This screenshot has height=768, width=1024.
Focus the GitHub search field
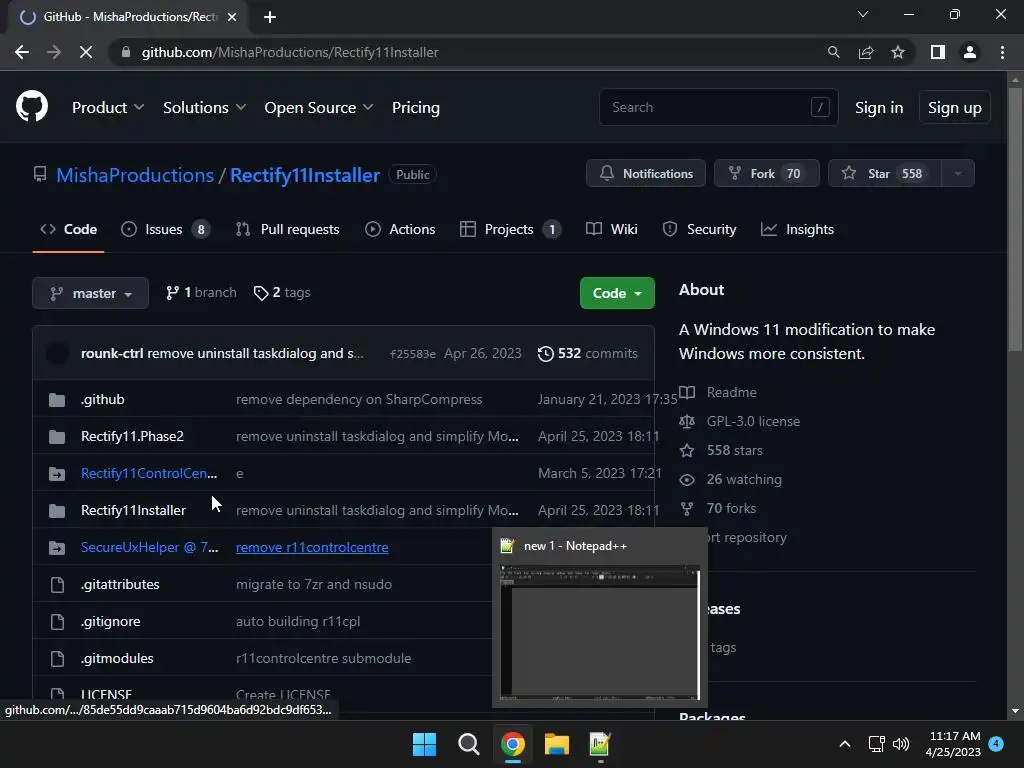[x=718, y=107]
